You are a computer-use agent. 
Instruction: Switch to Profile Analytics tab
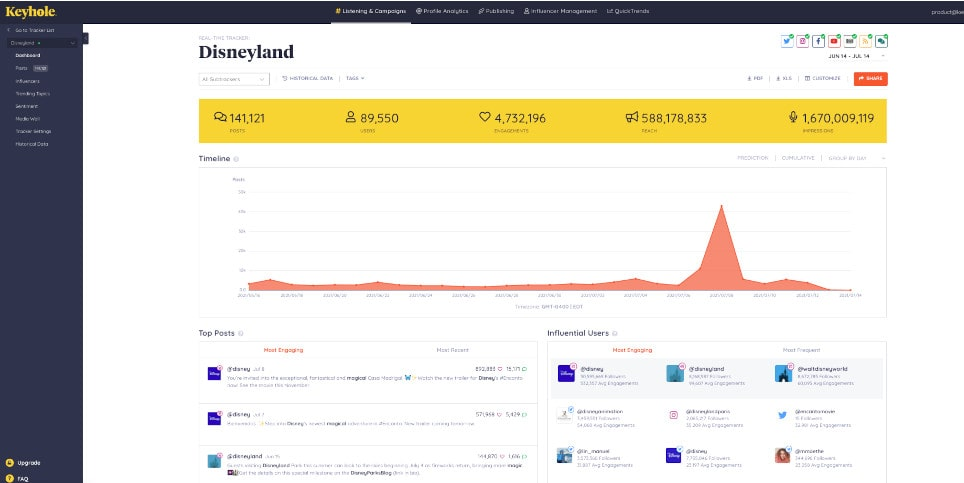442,11
